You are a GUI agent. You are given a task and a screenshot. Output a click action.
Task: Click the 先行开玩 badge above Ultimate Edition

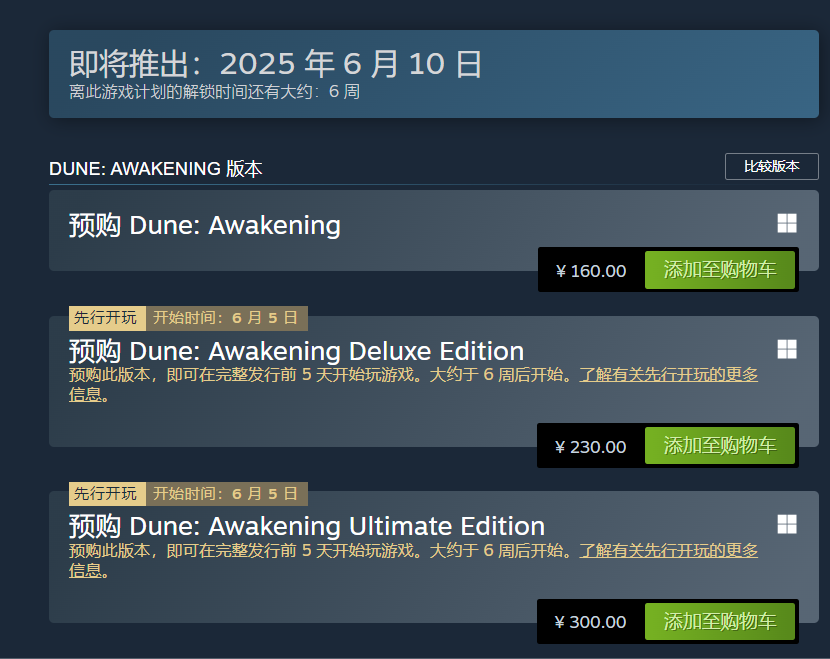(106, 494)
